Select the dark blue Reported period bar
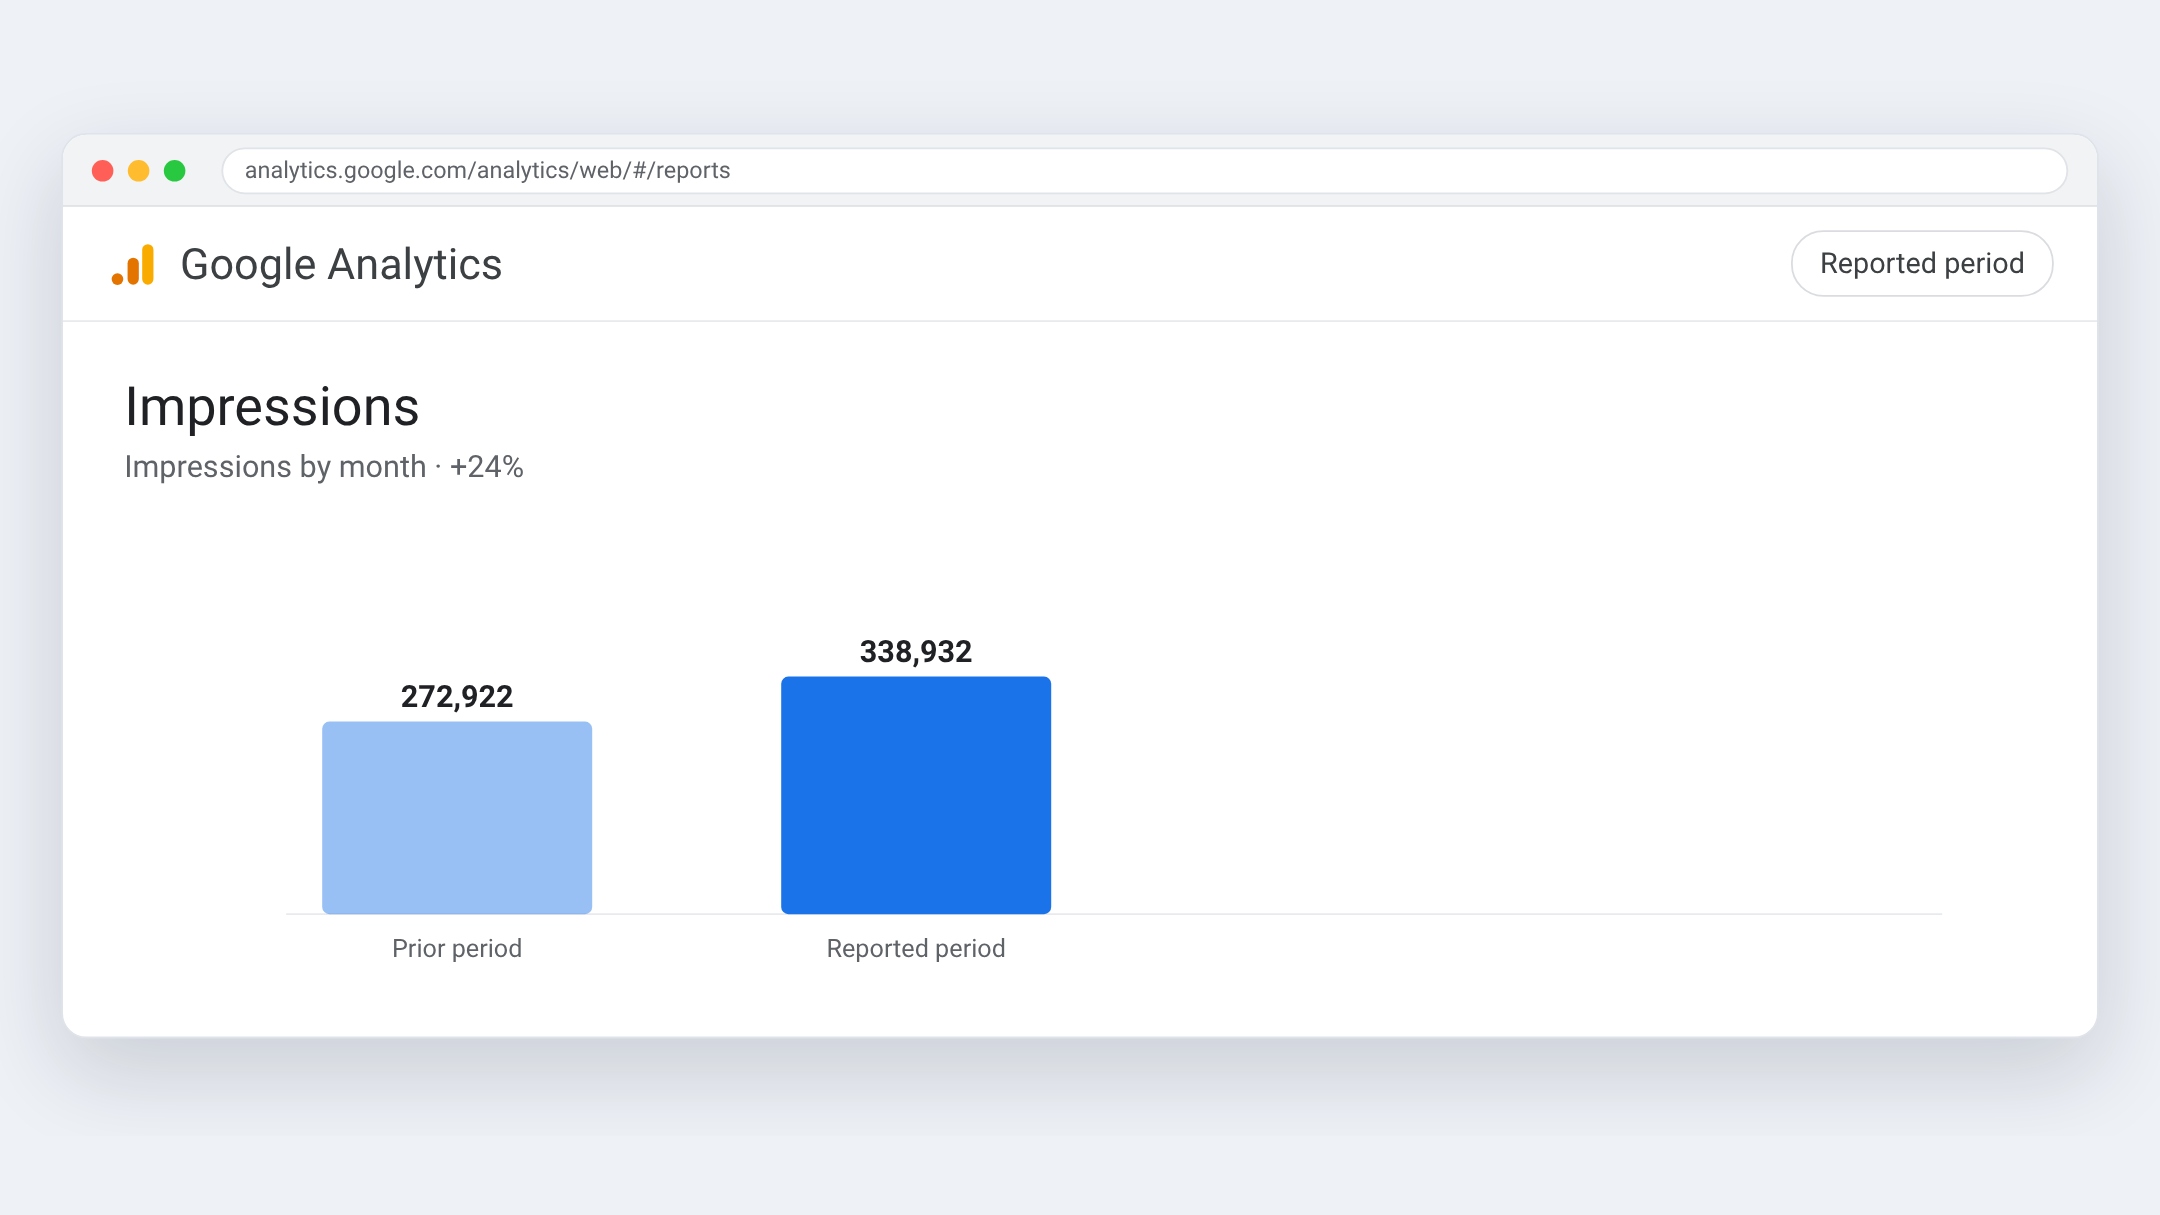Image resolution: width=2160 pixels, height=1215 pixels. click(916, 795)
